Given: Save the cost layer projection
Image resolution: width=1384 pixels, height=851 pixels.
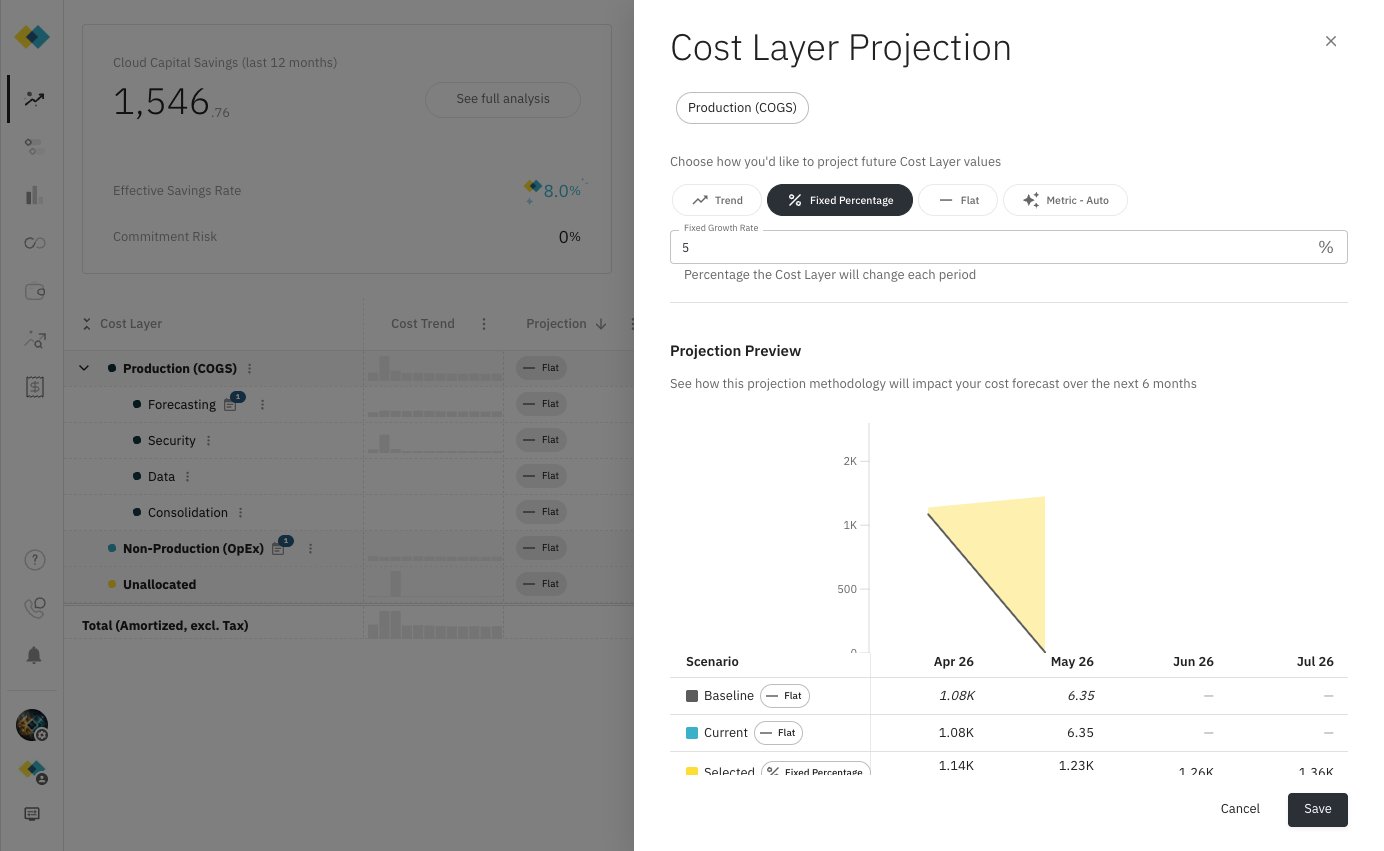Looking at the screenshot, I should (x=1317, y=809).
